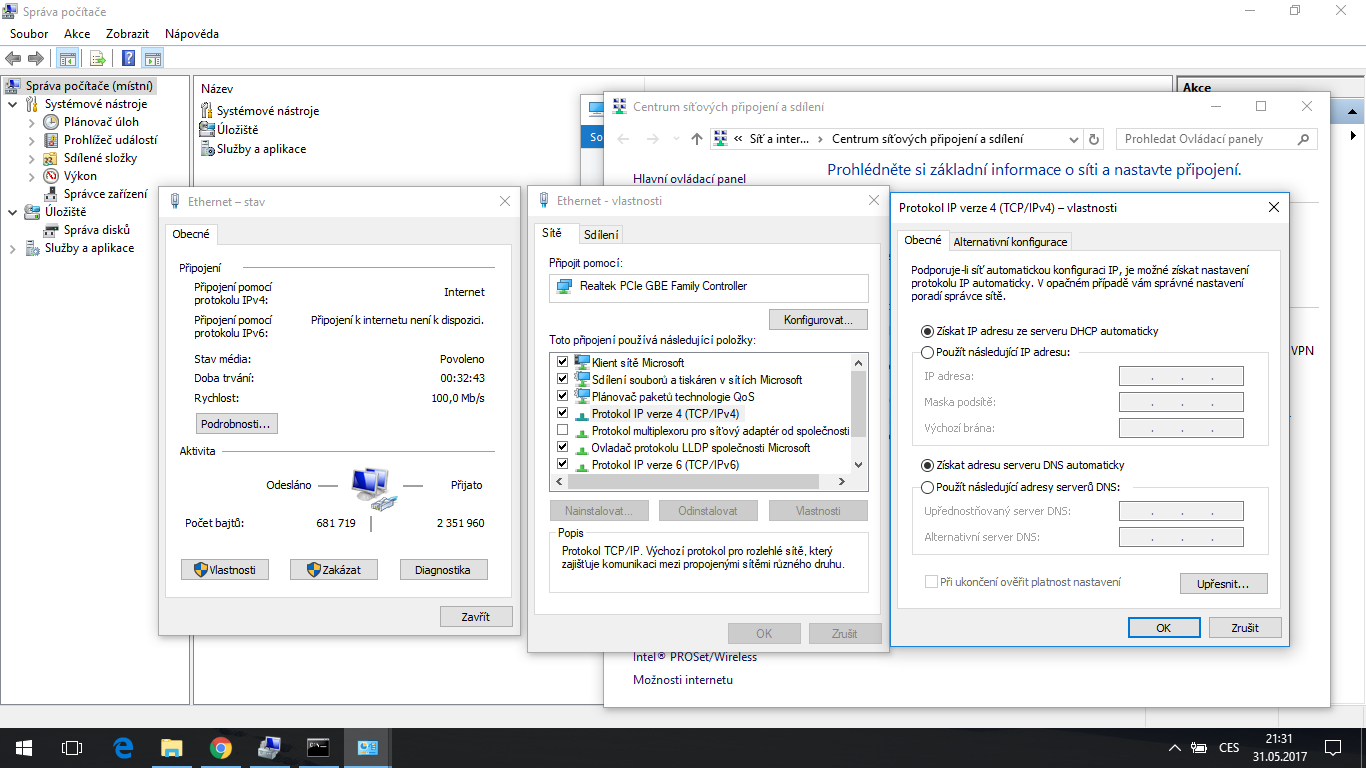Click the export list toolbar icon
This screenshot has width=1366, height=768.
point(98,58)
